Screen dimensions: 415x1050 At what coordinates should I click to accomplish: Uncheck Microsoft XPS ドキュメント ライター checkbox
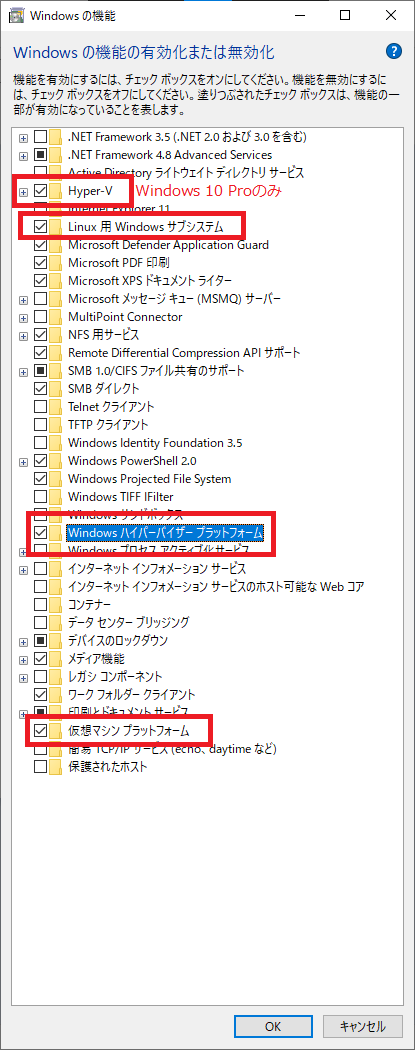tap(40, 281)
